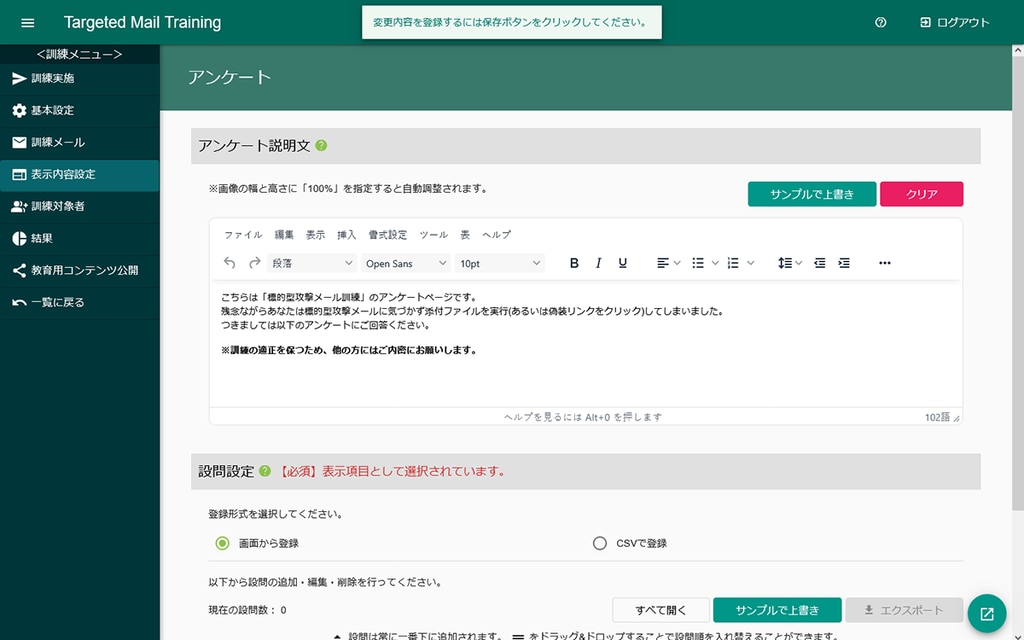Click the Targeted Mail Training title
The width and height of the screenshot is (1024, 640).
coord(142,22)
